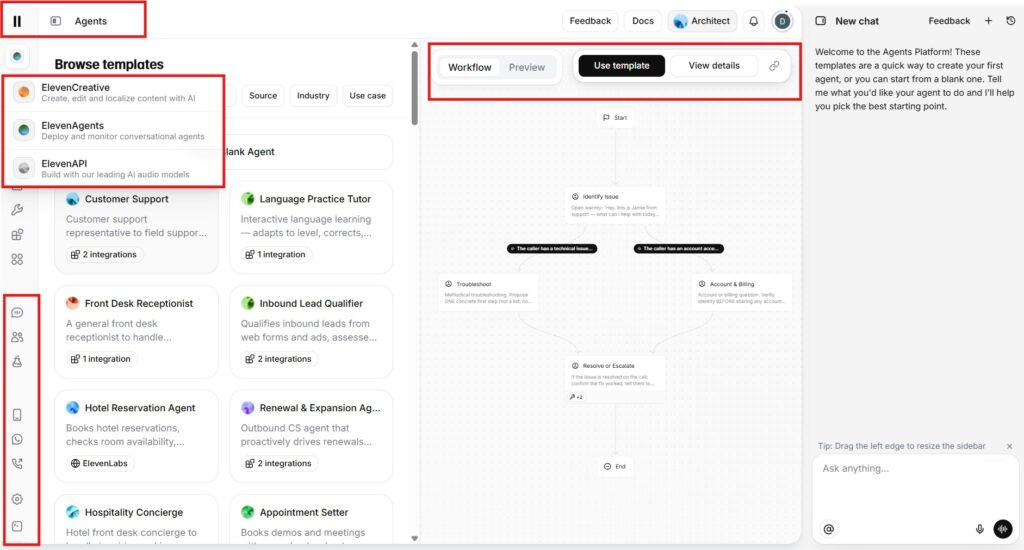Click the template list scrollbar thumb
This screenshot has height=550, width=1024.
click(x=414, y=88)
